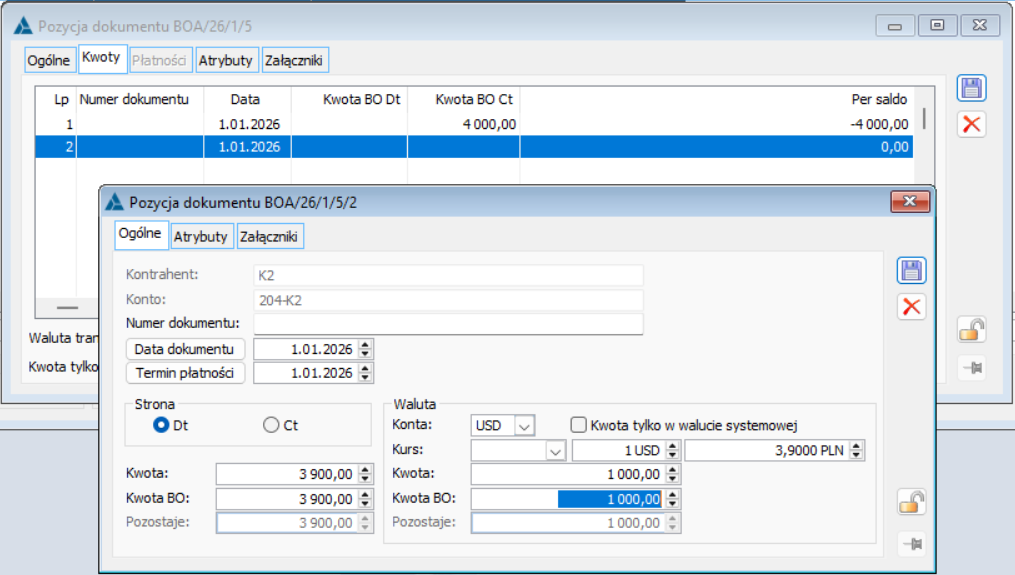The width and height of the screenshot is (1015, 575).
Task: Click Data column header in table
Action: click(247, 100)
